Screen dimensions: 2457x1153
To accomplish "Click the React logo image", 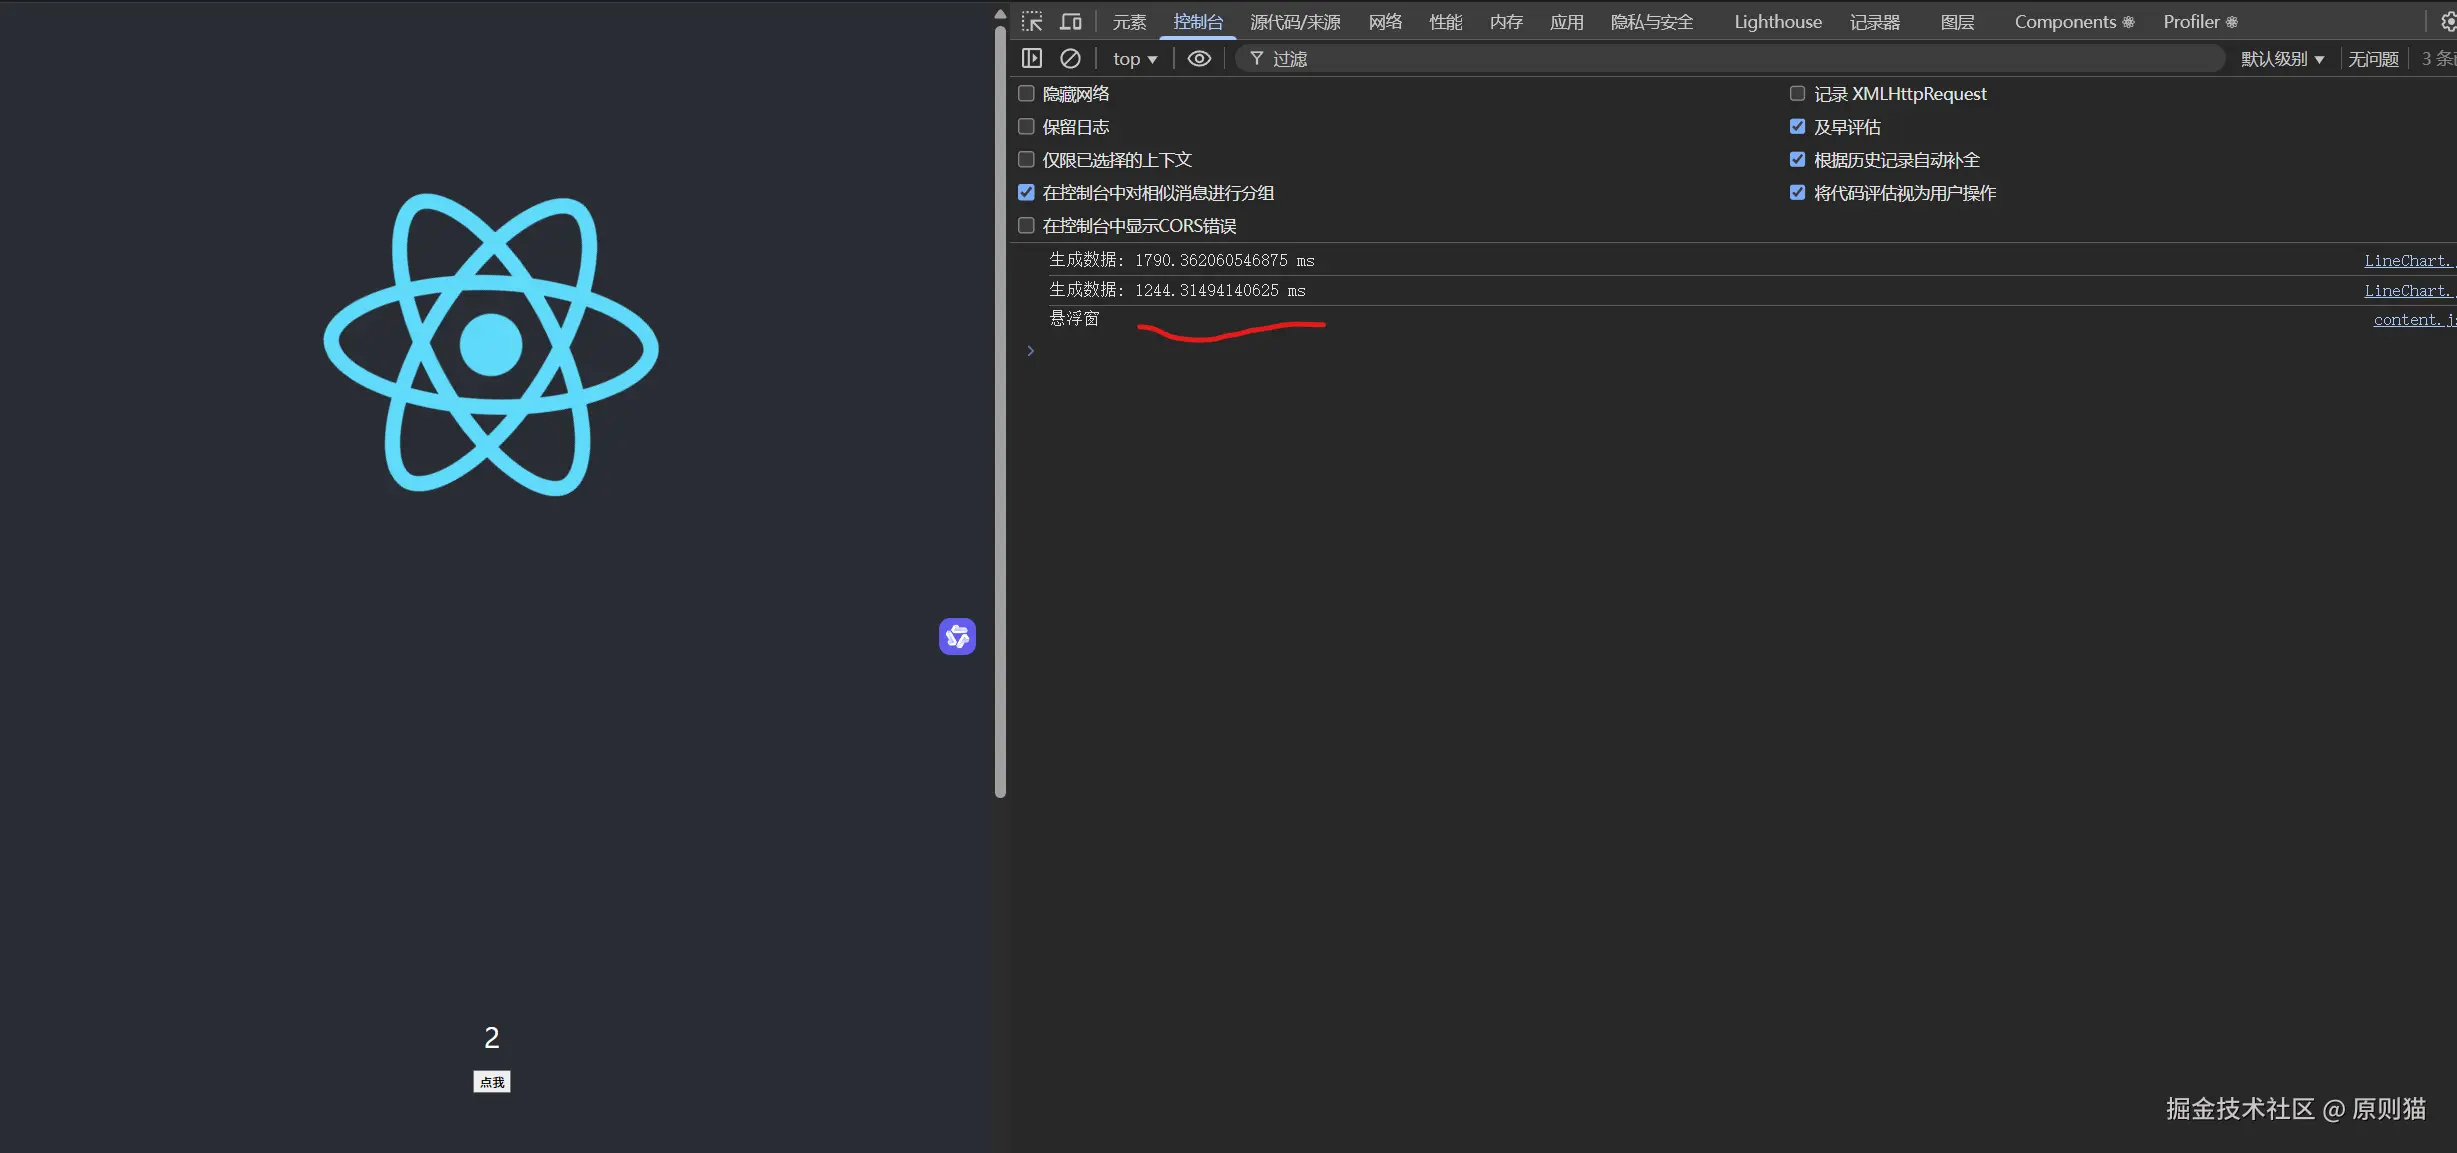I will click(491, 345).
